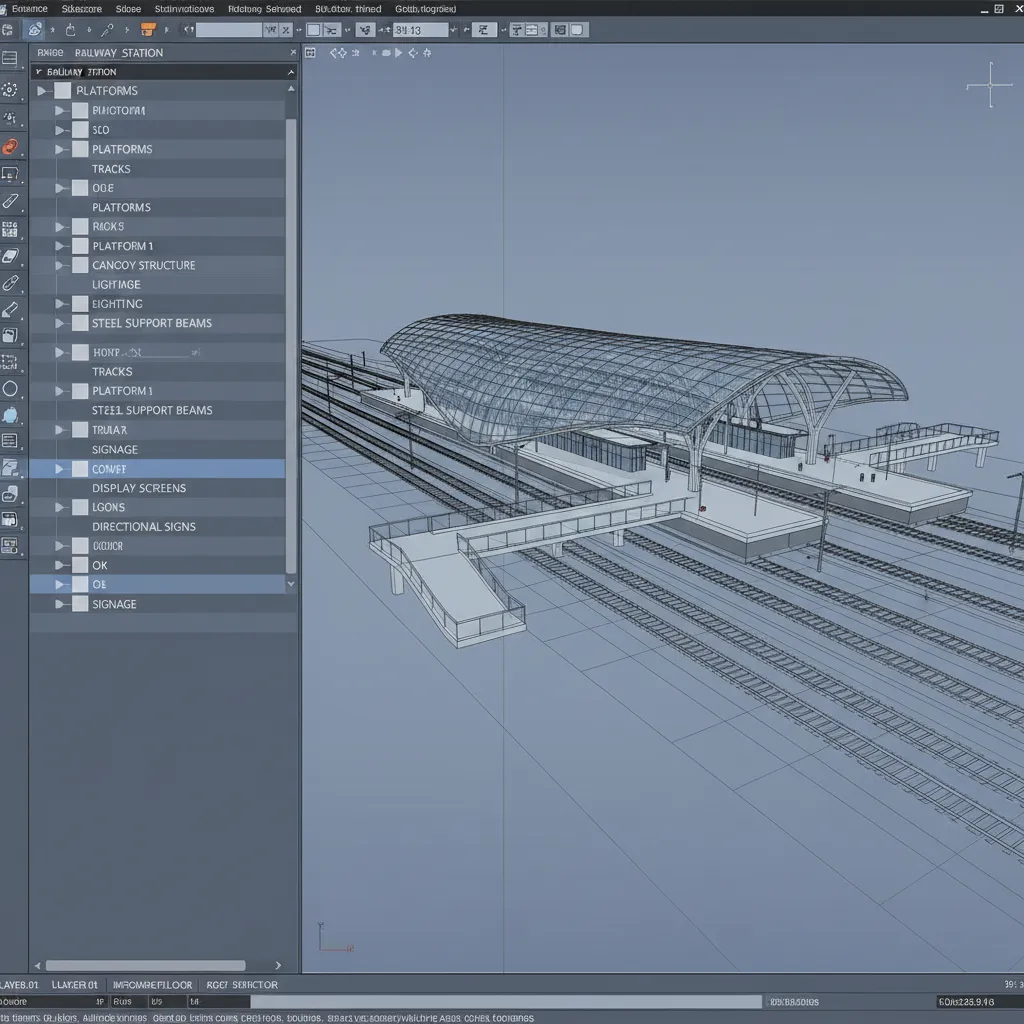Enable the checkbox beside PLATFORM 1

(x=79, y=246)
